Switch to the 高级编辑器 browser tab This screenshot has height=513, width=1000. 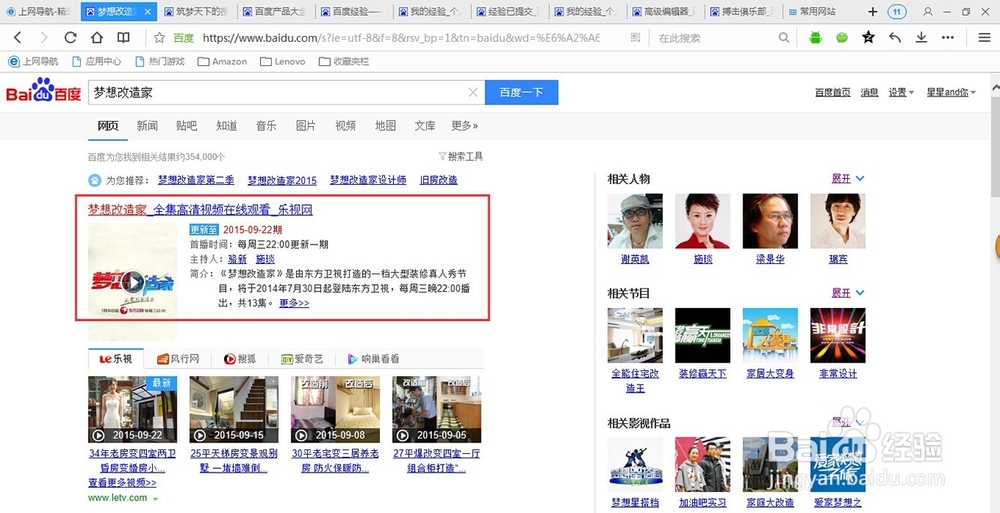[665, 11]
